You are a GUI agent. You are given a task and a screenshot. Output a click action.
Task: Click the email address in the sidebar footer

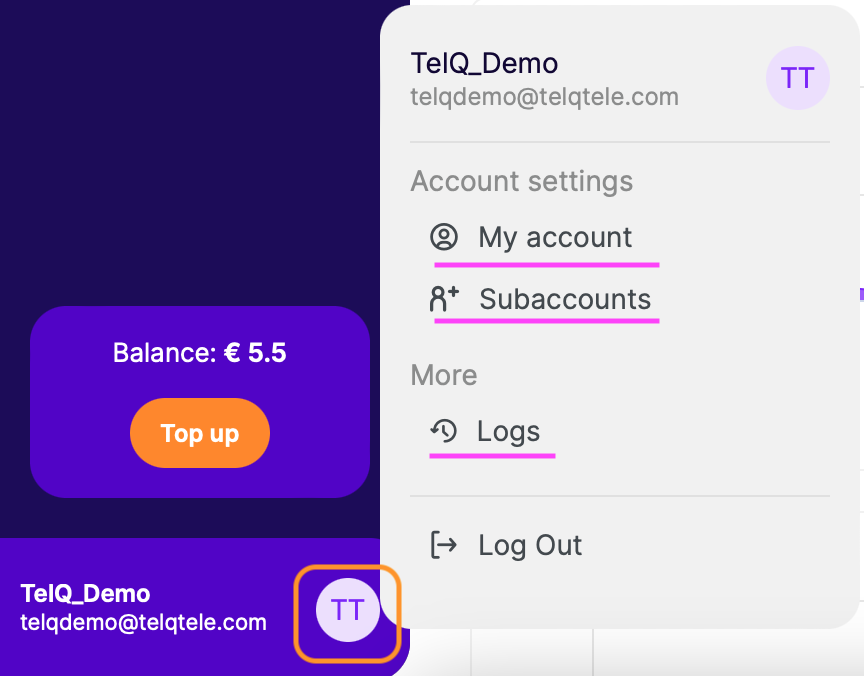[143, 622]
